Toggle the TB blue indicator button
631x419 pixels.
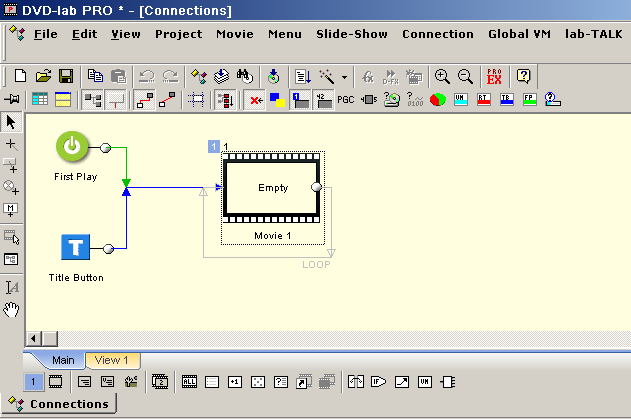[x=507, y=99]
